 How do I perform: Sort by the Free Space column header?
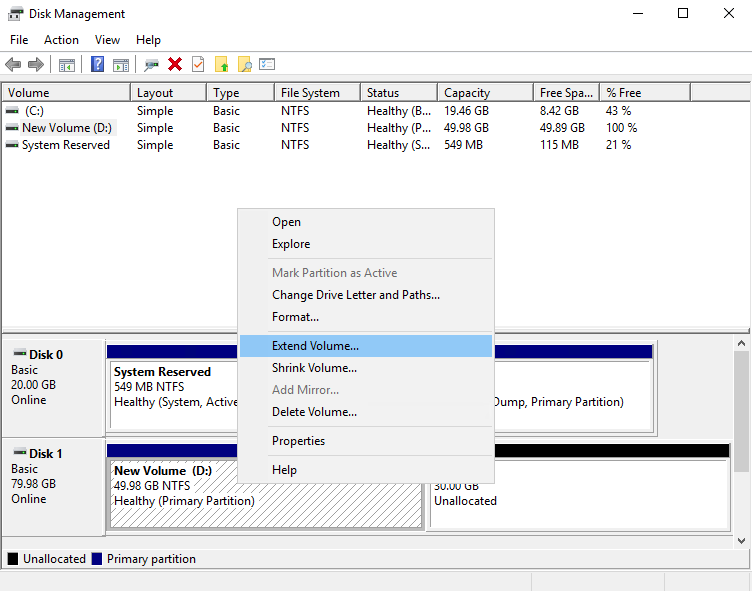(566, 93)
